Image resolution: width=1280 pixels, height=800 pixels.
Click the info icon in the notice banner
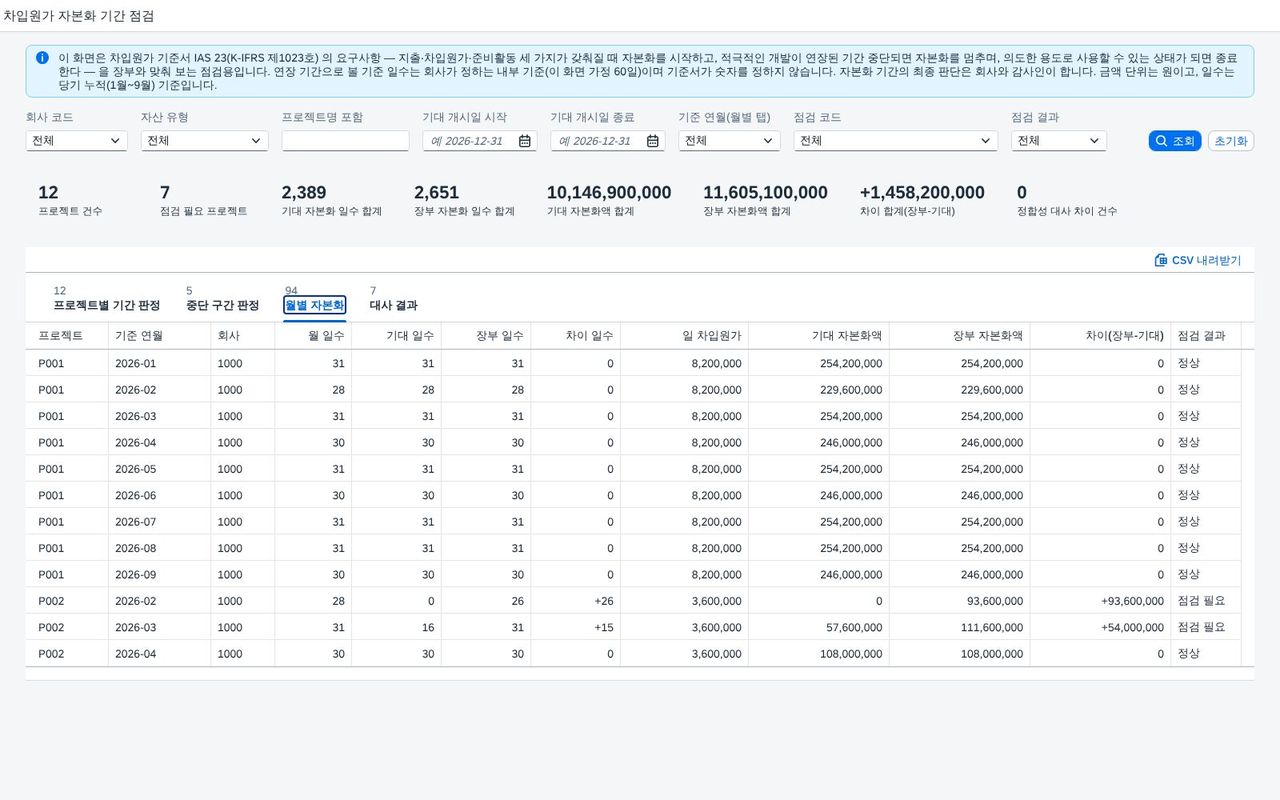[x=42, y=58]
